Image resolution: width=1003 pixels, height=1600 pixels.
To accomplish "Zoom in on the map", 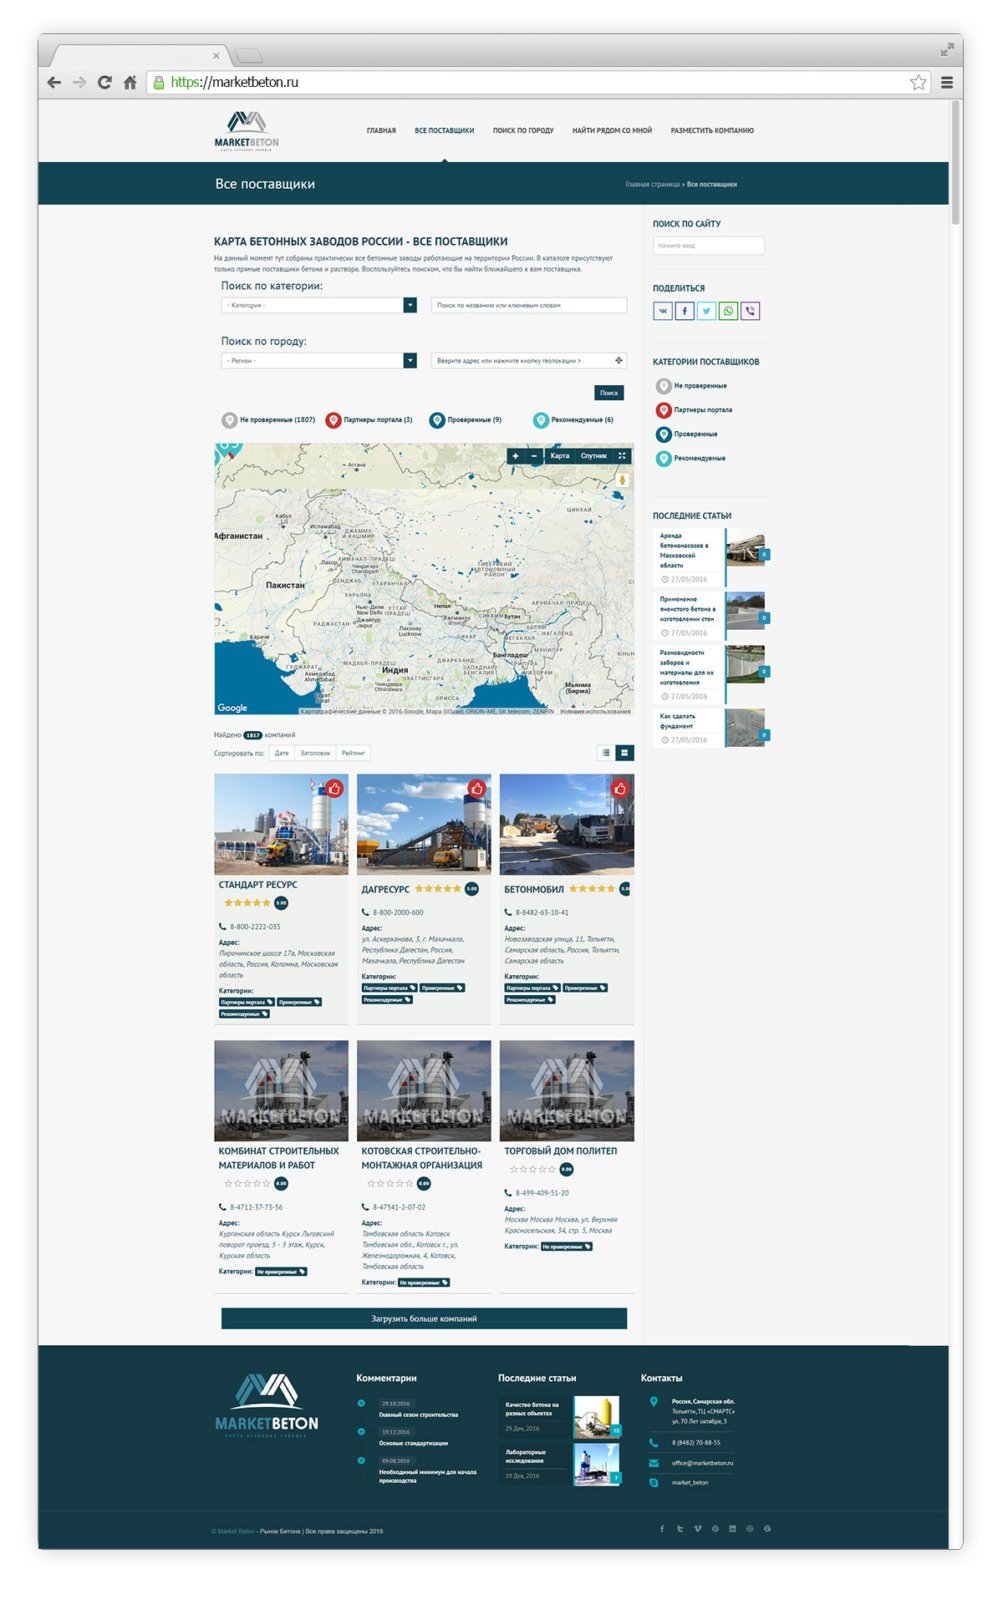I will pyautogui.click(x=515, y=456).
